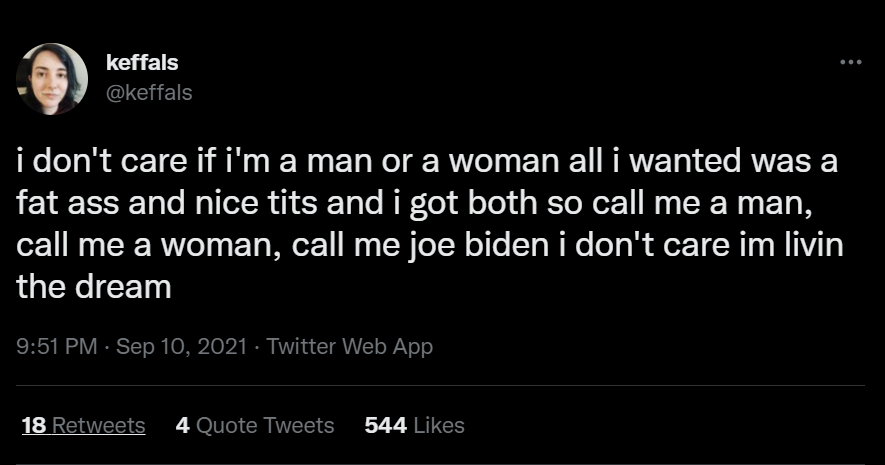Screen dimensions: 885x465
Task: Open the tweet's three-dot more options menu
Action: click(x=850, y=62)
